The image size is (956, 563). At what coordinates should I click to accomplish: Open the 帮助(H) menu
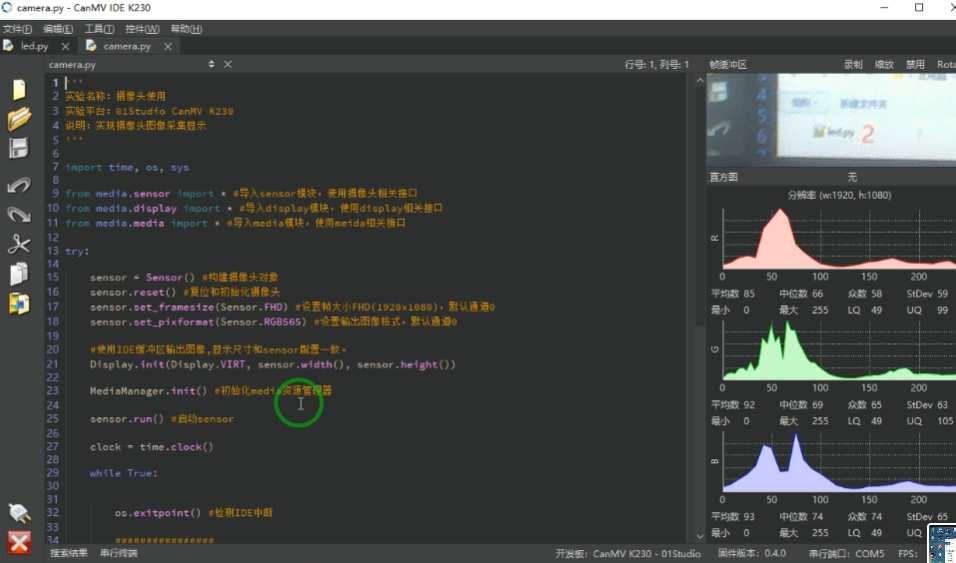point(186,29)
